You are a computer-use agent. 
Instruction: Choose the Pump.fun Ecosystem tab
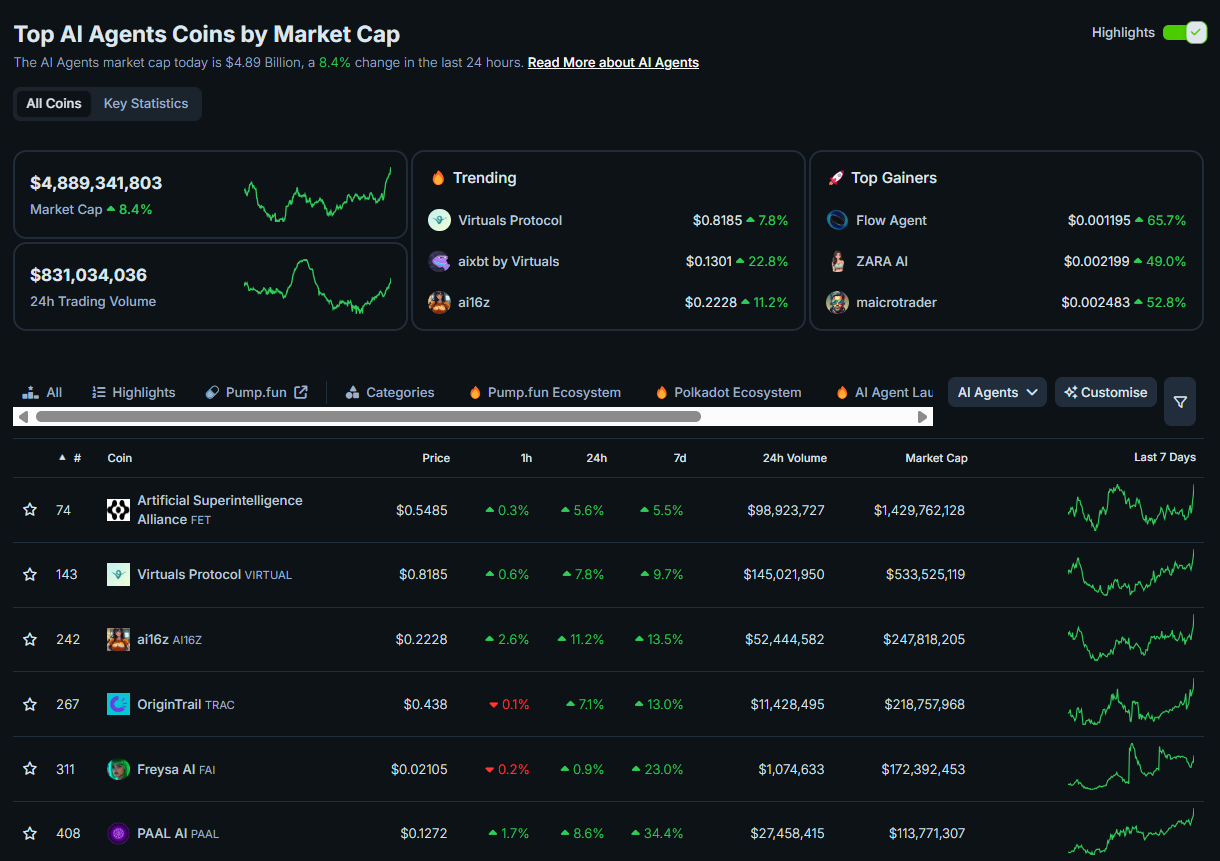(545, 392)
